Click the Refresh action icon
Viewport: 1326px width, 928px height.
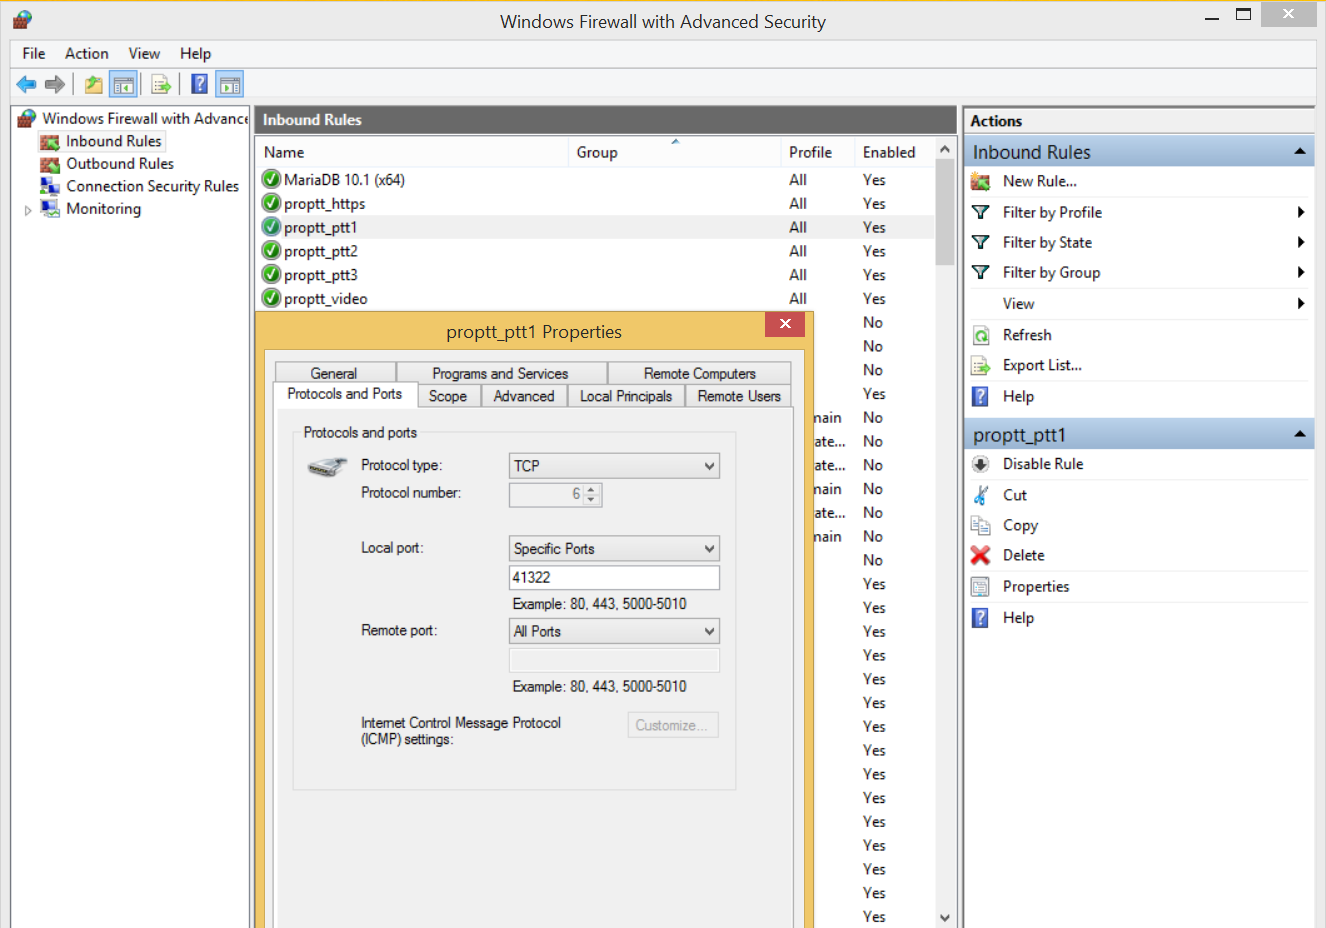[x=981, y=335]
